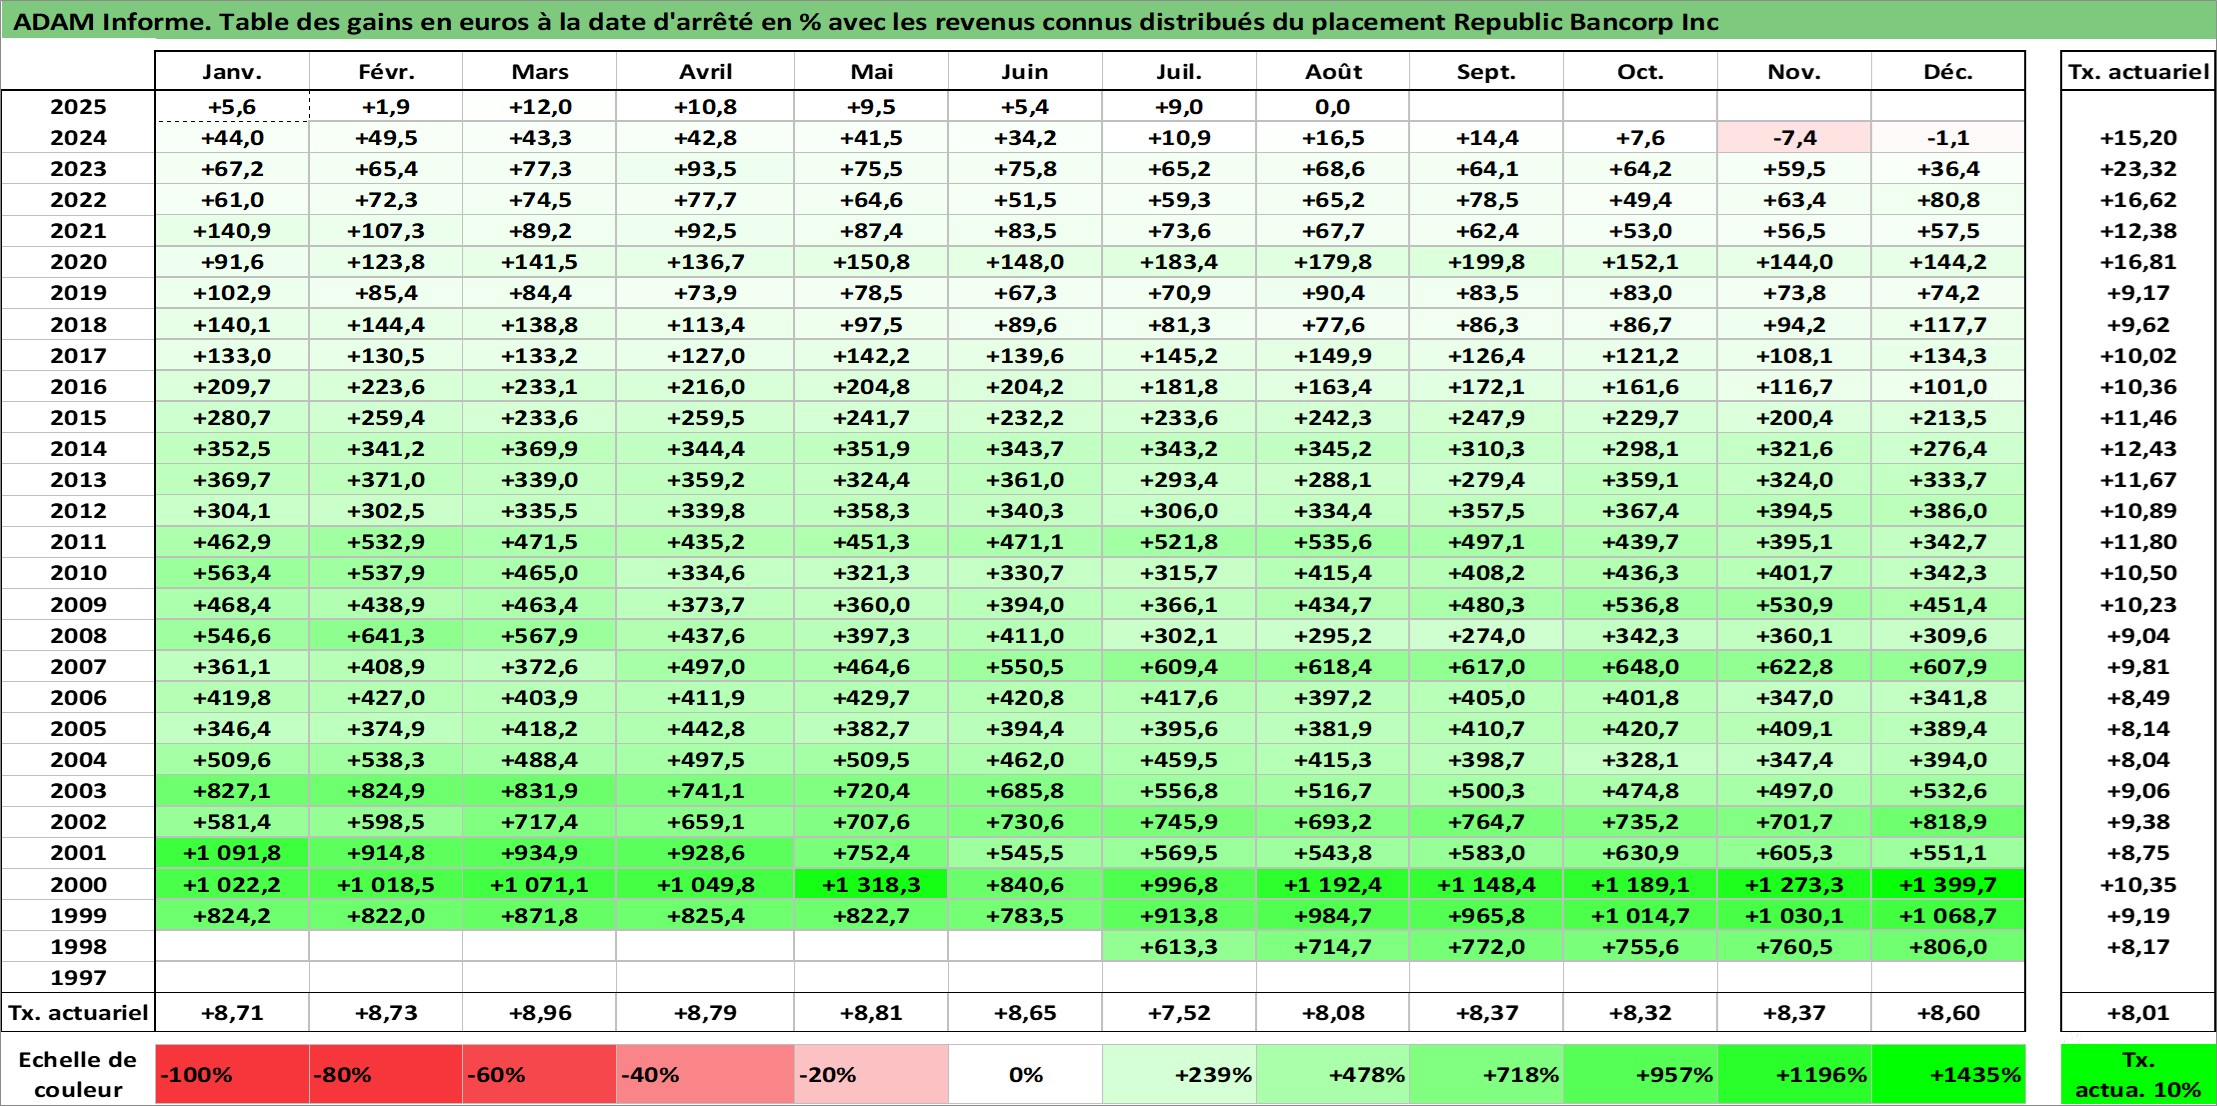Viewport: 2217px width, 1106px height.
Task: Select the +8,01 overall actuarial rate
Action: [x=2138, y=1013]
